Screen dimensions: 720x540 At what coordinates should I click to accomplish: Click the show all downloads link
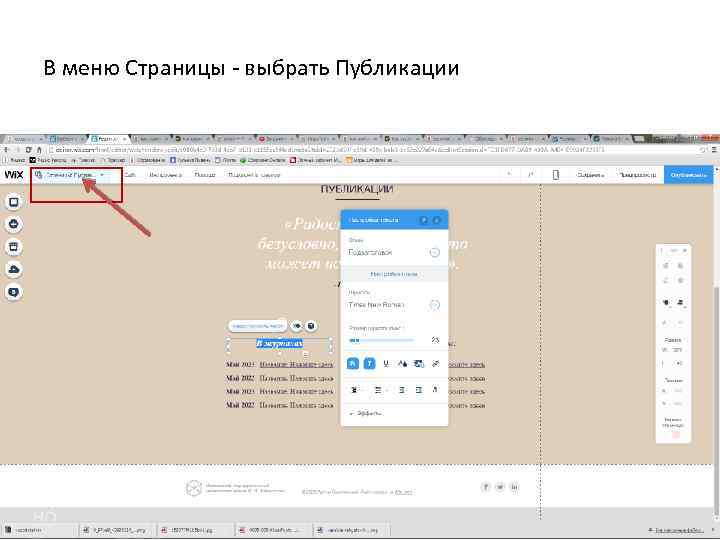[678, 530]
